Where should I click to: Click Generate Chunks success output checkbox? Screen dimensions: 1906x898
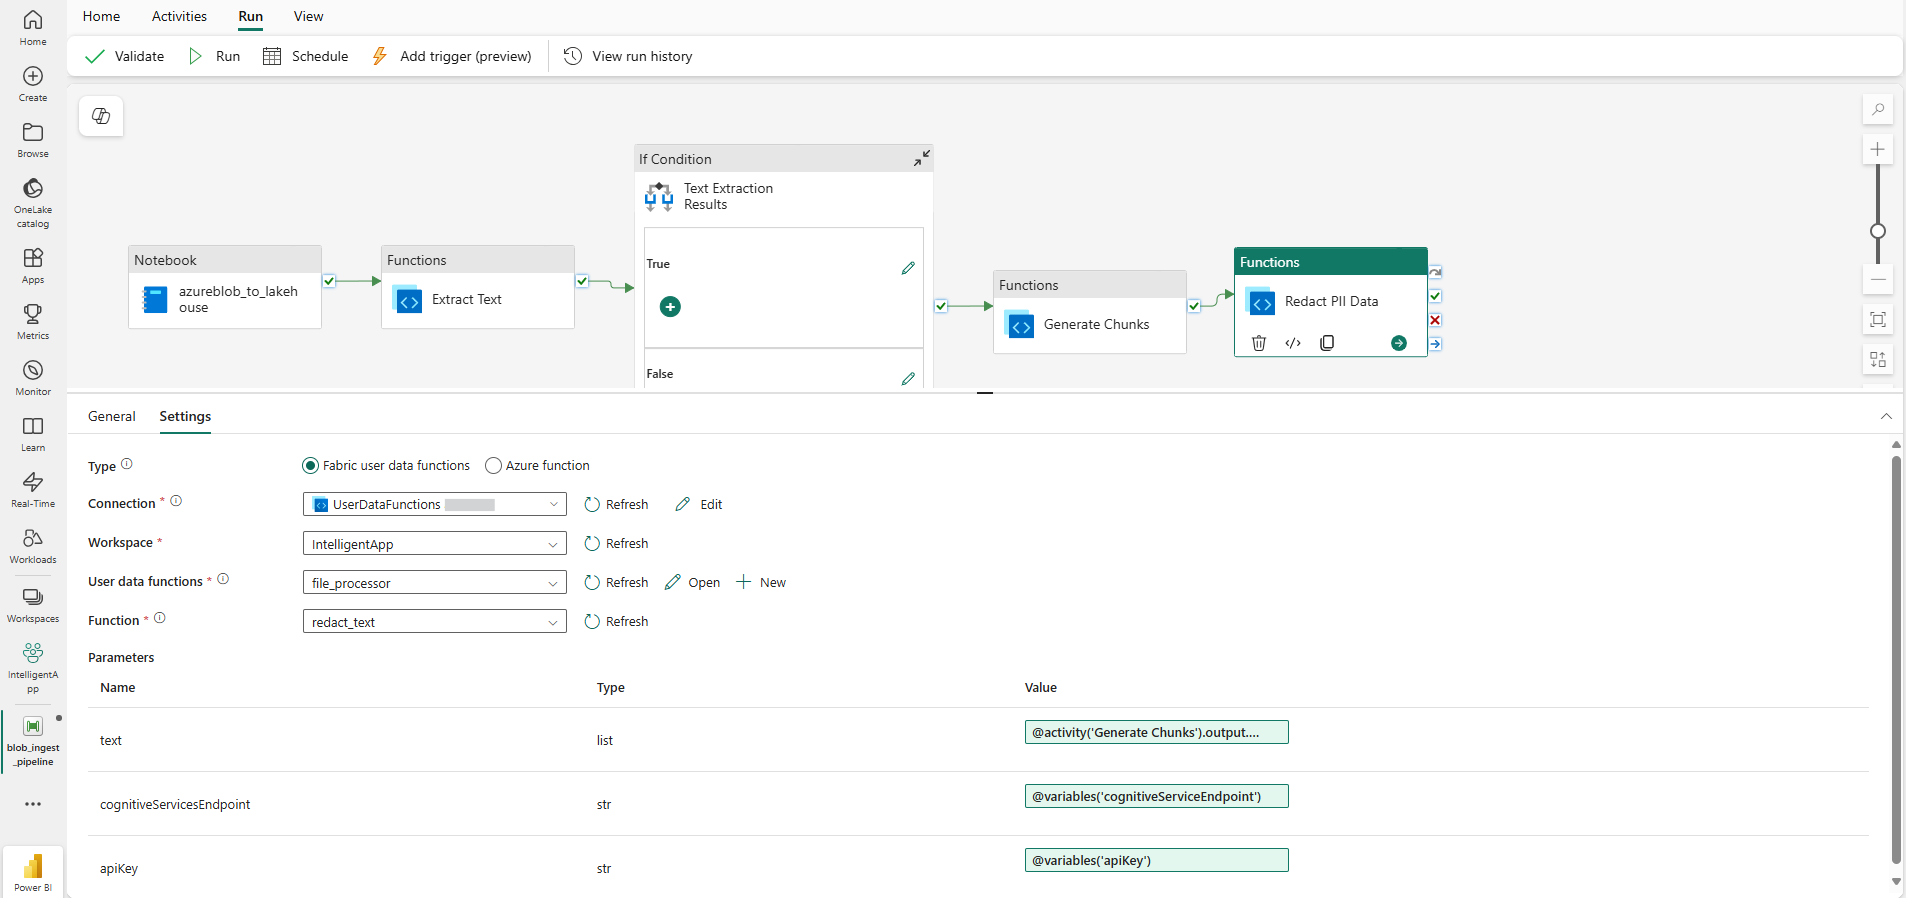(x=1194, y=306)
